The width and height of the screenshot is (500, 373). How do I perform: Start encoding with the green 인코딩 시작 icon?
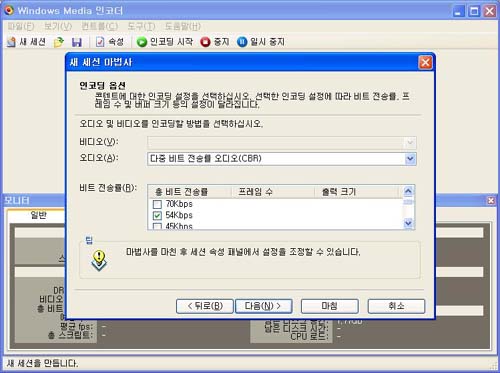pos(142,42)
